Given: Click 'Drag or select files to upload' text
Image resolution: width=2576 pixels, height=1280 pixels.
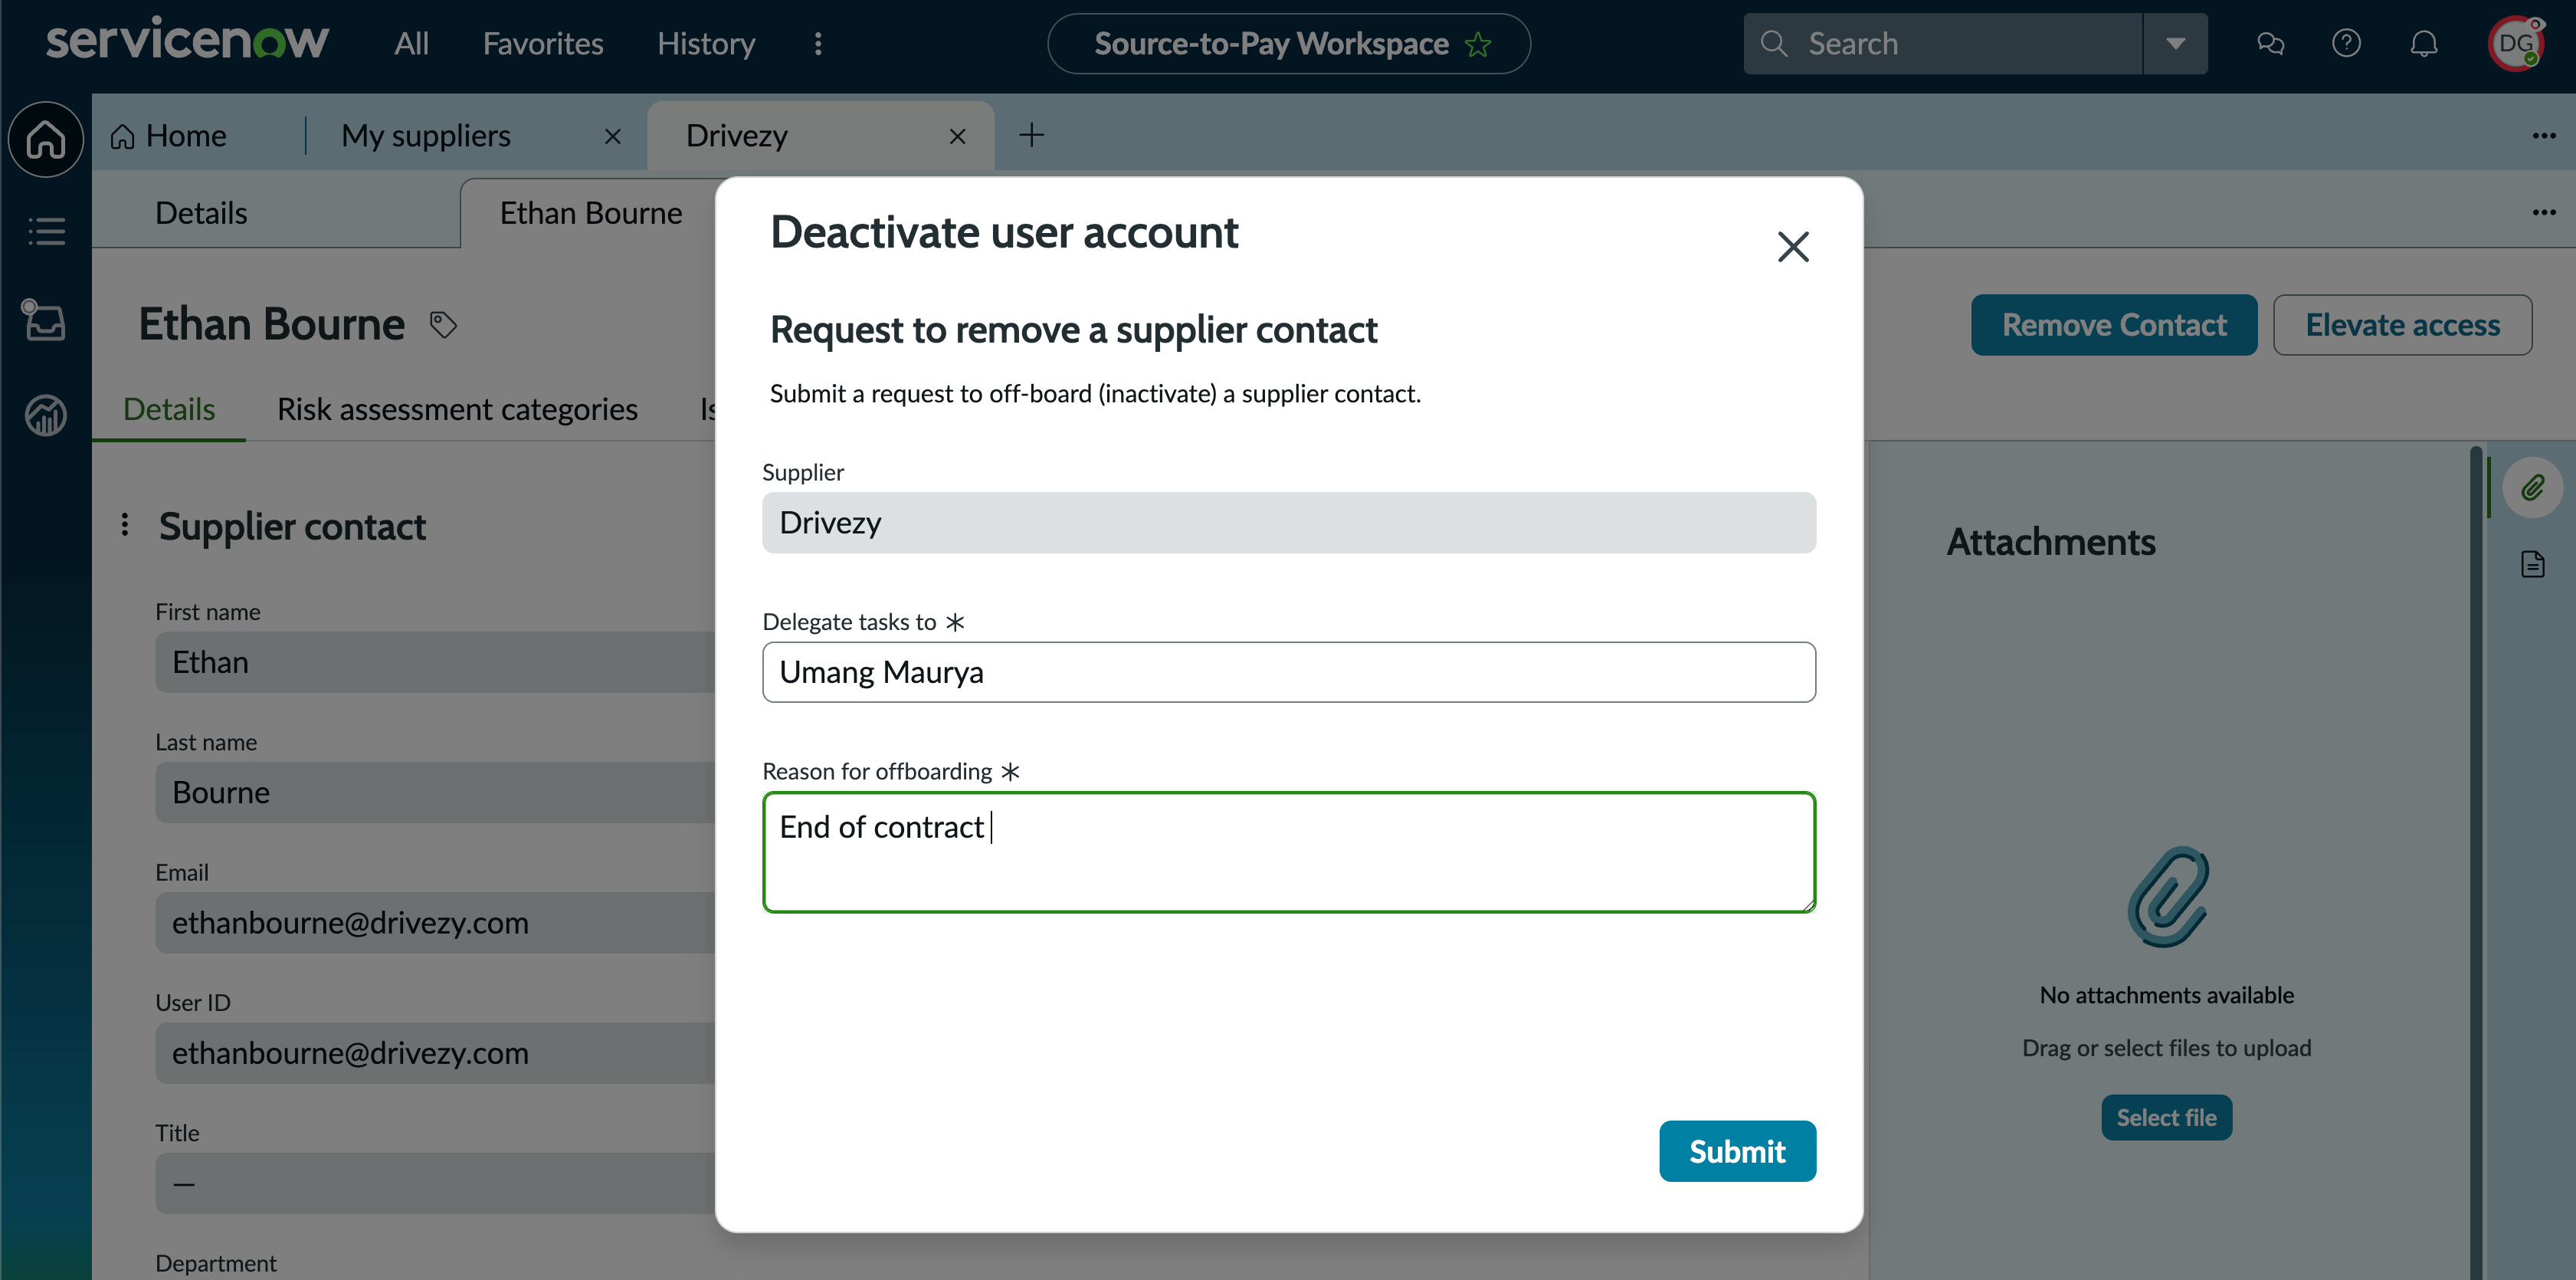Looking at the screenshot, I should [x=2166, y=1048].
